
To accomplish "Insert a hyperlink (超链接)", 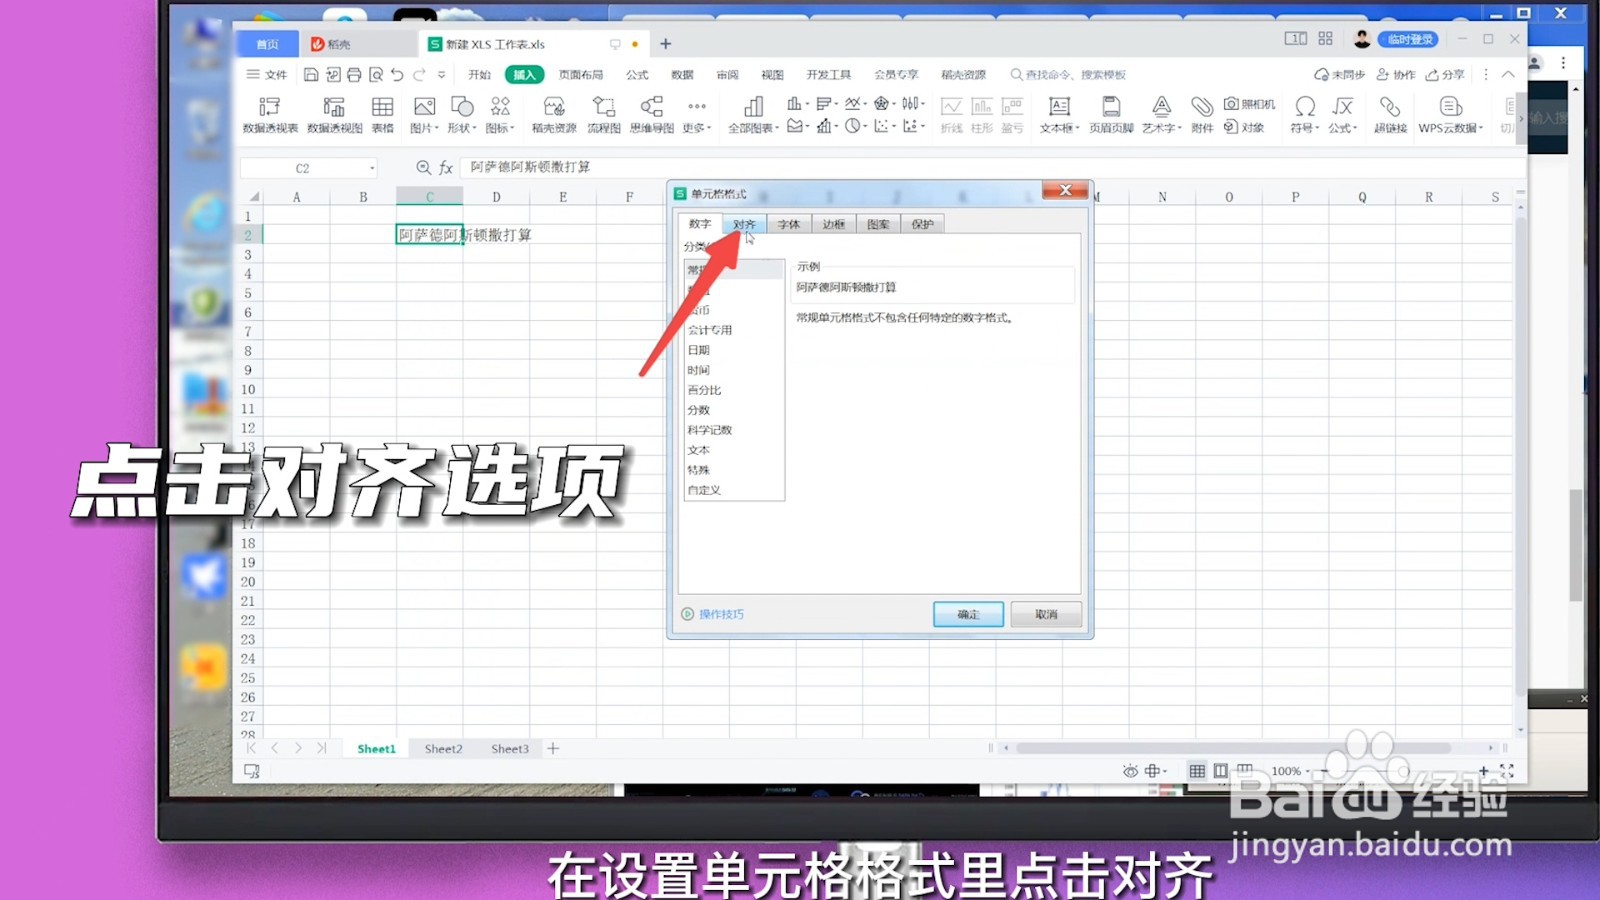I will 1390,115.
